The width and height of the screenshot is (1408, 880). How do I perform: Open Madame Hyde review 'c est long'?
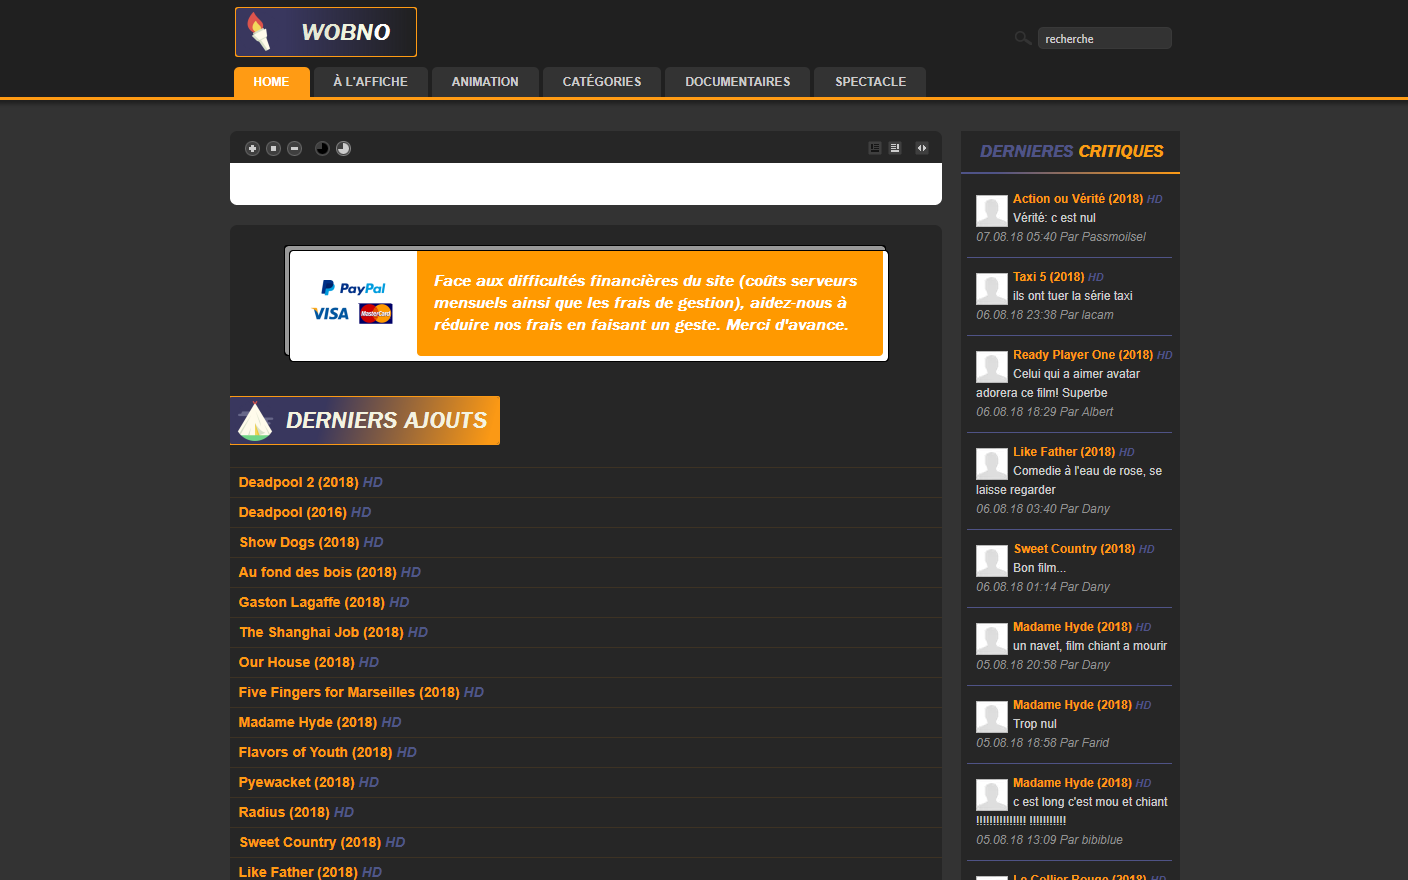pyautogui.click(x=1073, y=783)
